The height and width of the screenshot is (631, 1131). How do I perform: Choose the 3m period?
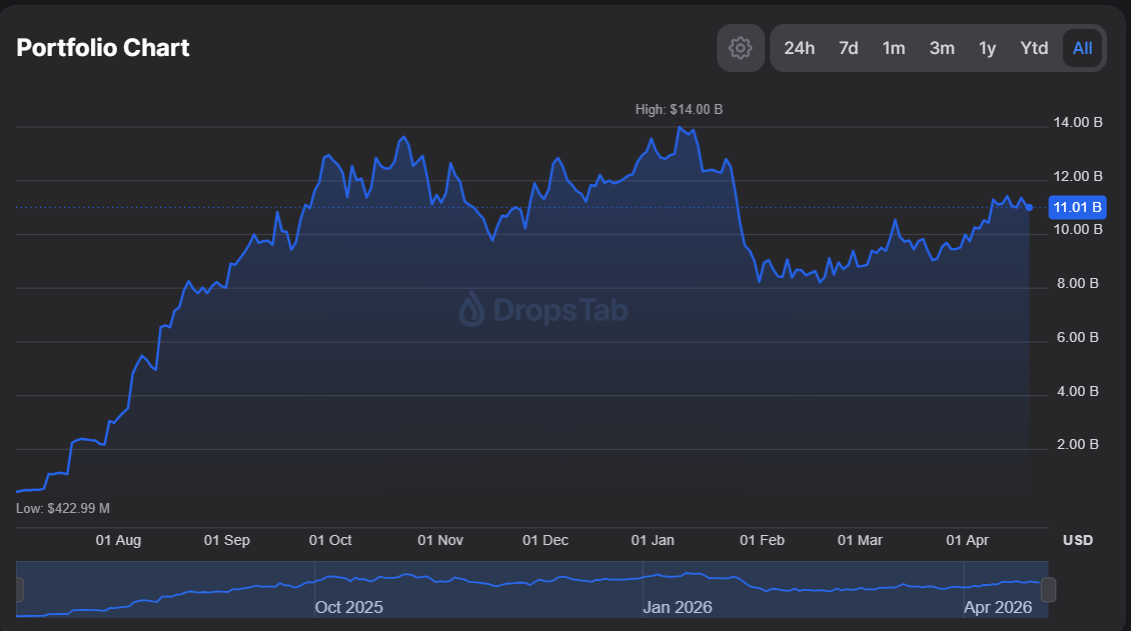point(941,47)
